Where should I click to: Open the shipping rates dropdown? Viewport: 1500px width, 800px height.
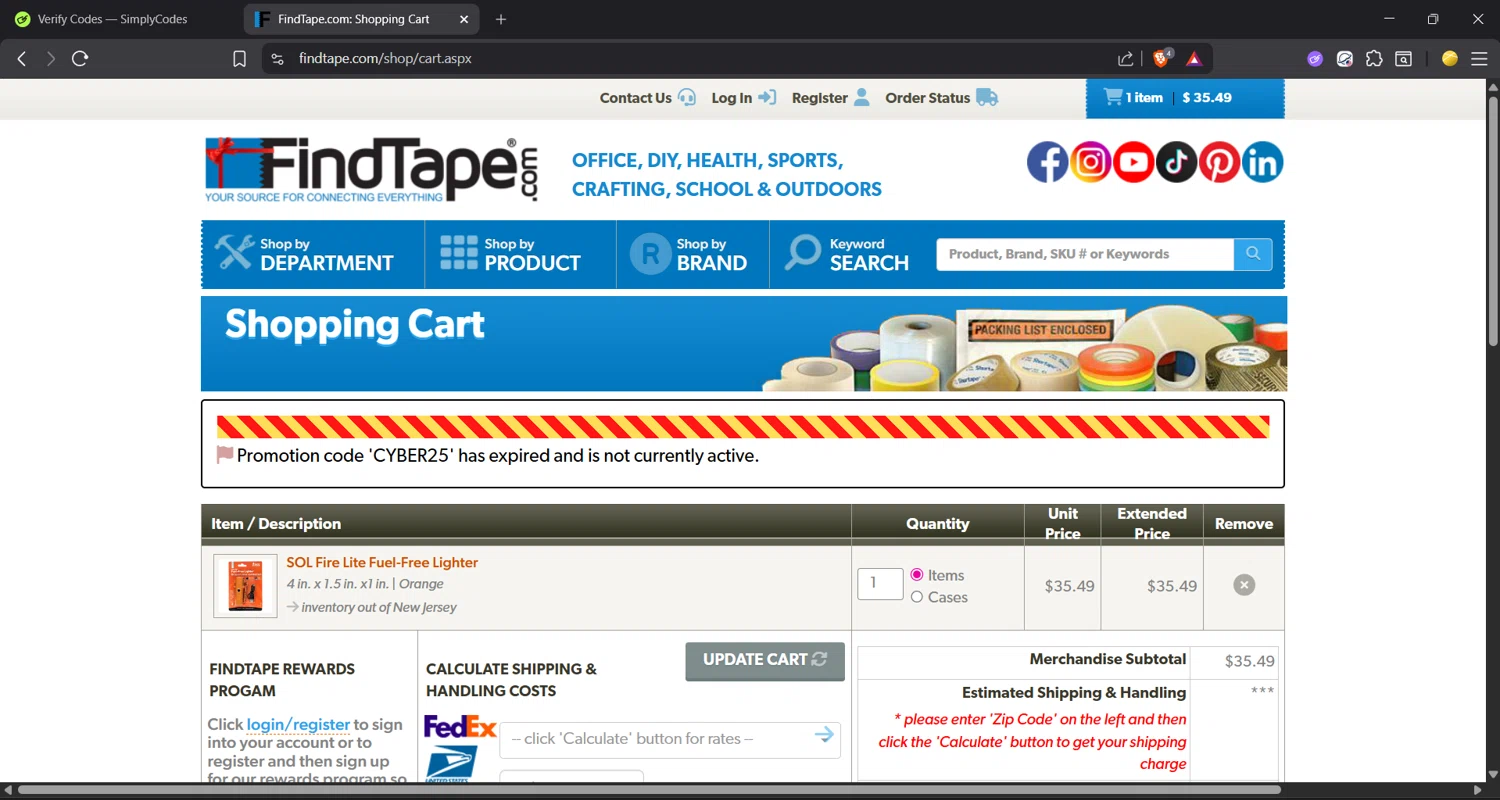coord(670,739)
